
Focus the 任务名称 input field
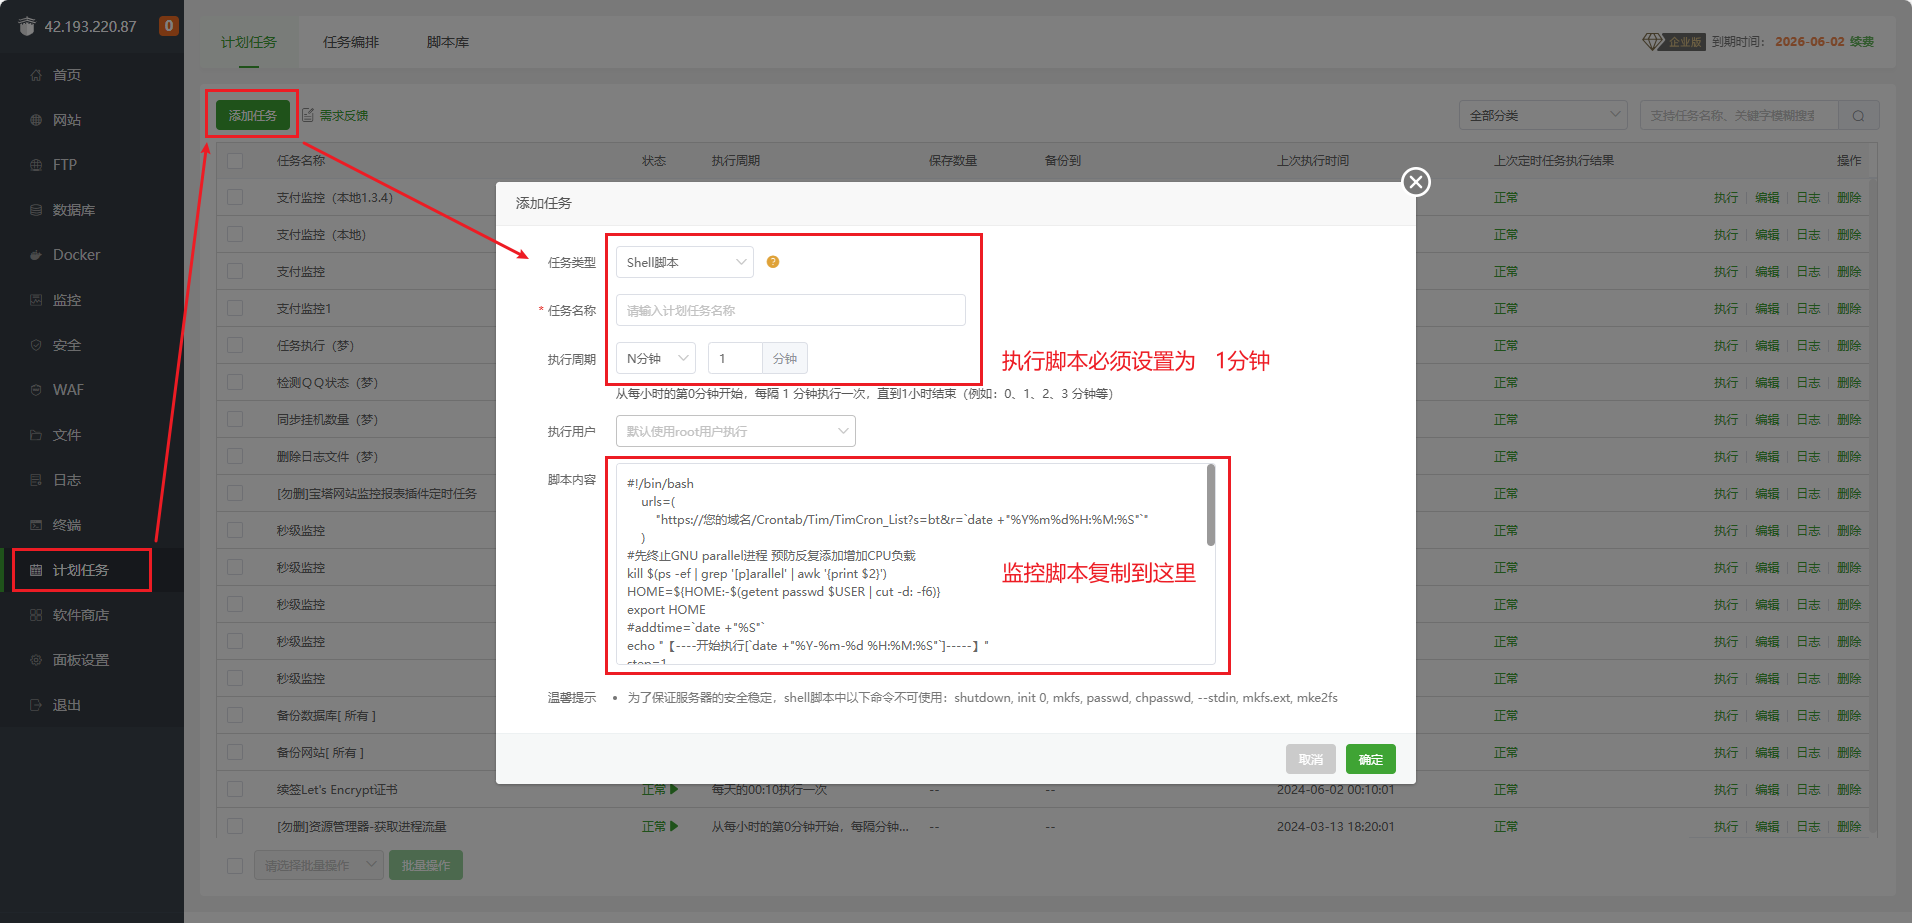pyautogui.click(x=791, y=310)
